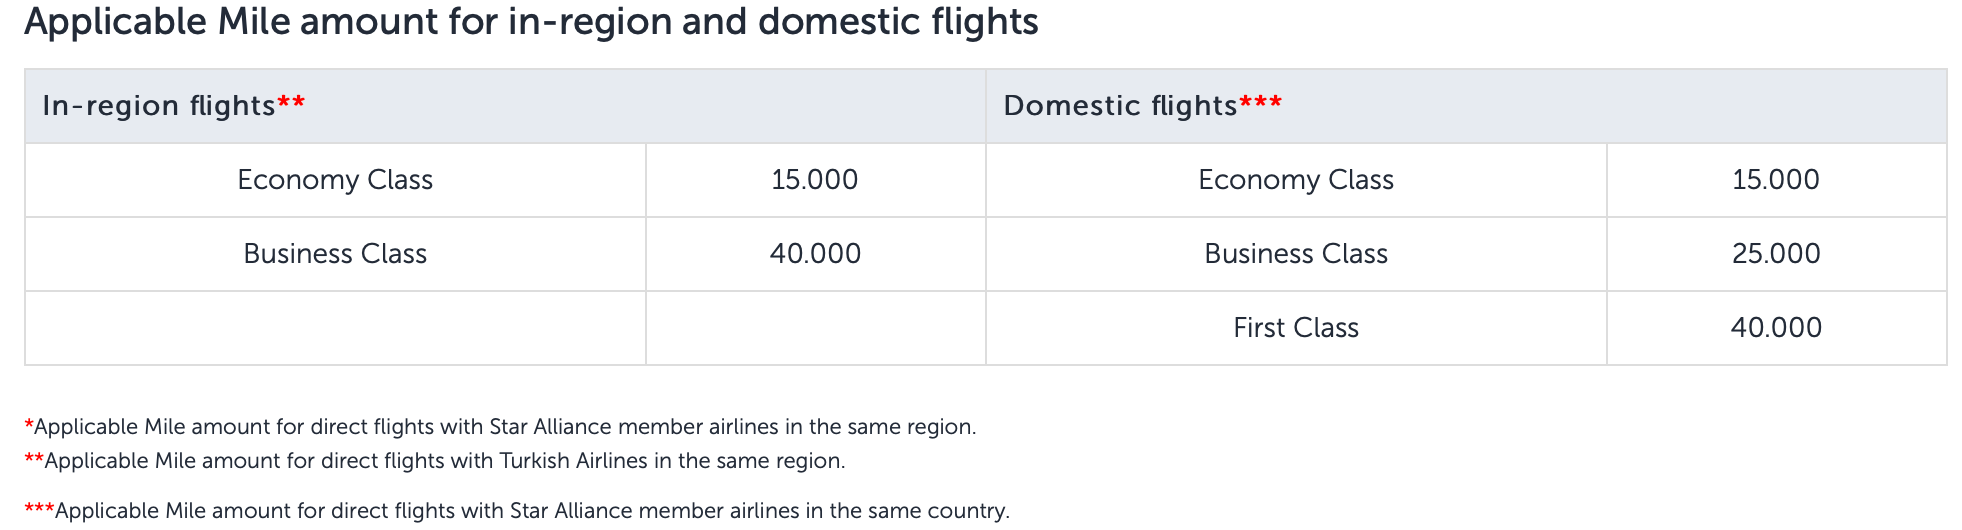Click the single red asterisk of first footnote

point(29,424)
